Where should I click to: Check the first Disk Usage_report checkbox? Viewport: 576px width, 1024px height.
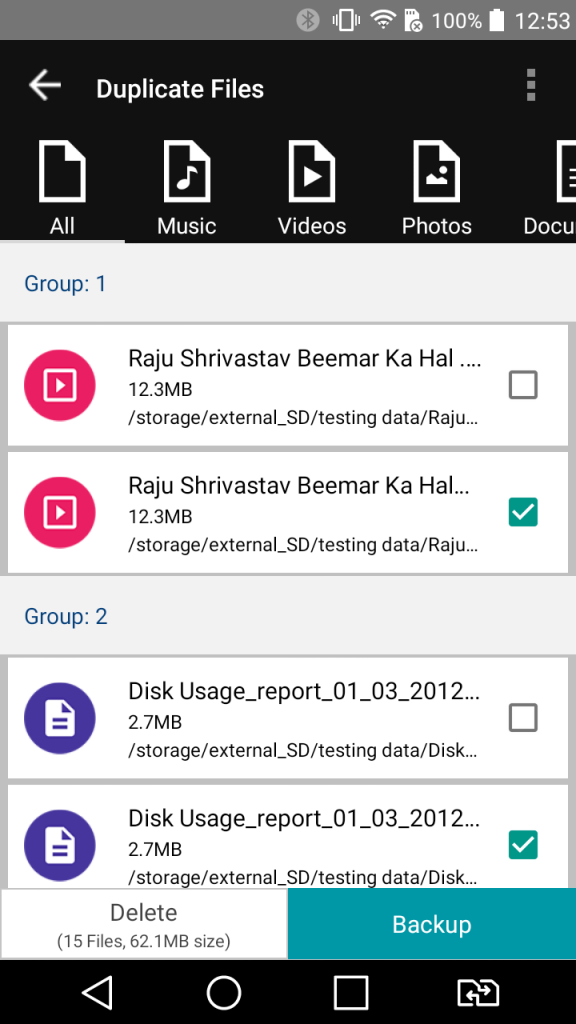522,718
